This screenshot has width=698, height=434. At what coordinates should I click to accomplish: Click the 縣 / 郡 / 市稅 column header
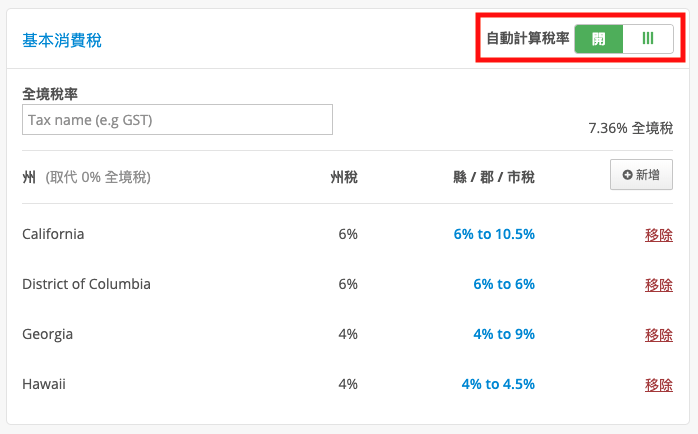click(494, 177)
